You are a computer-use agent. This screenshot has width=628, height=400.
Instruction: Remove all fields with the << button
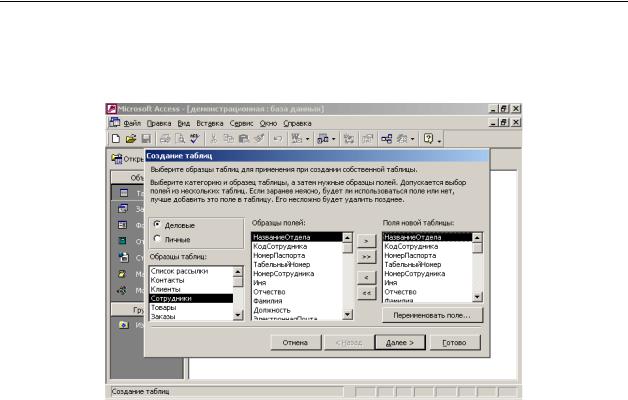(x=366, y=293)
